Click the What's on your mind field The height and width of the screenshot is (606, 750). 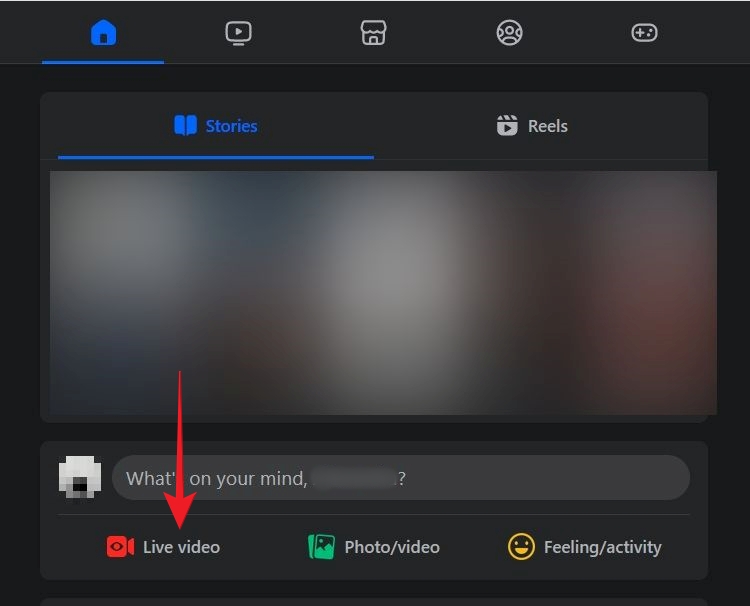pos(401,478)
